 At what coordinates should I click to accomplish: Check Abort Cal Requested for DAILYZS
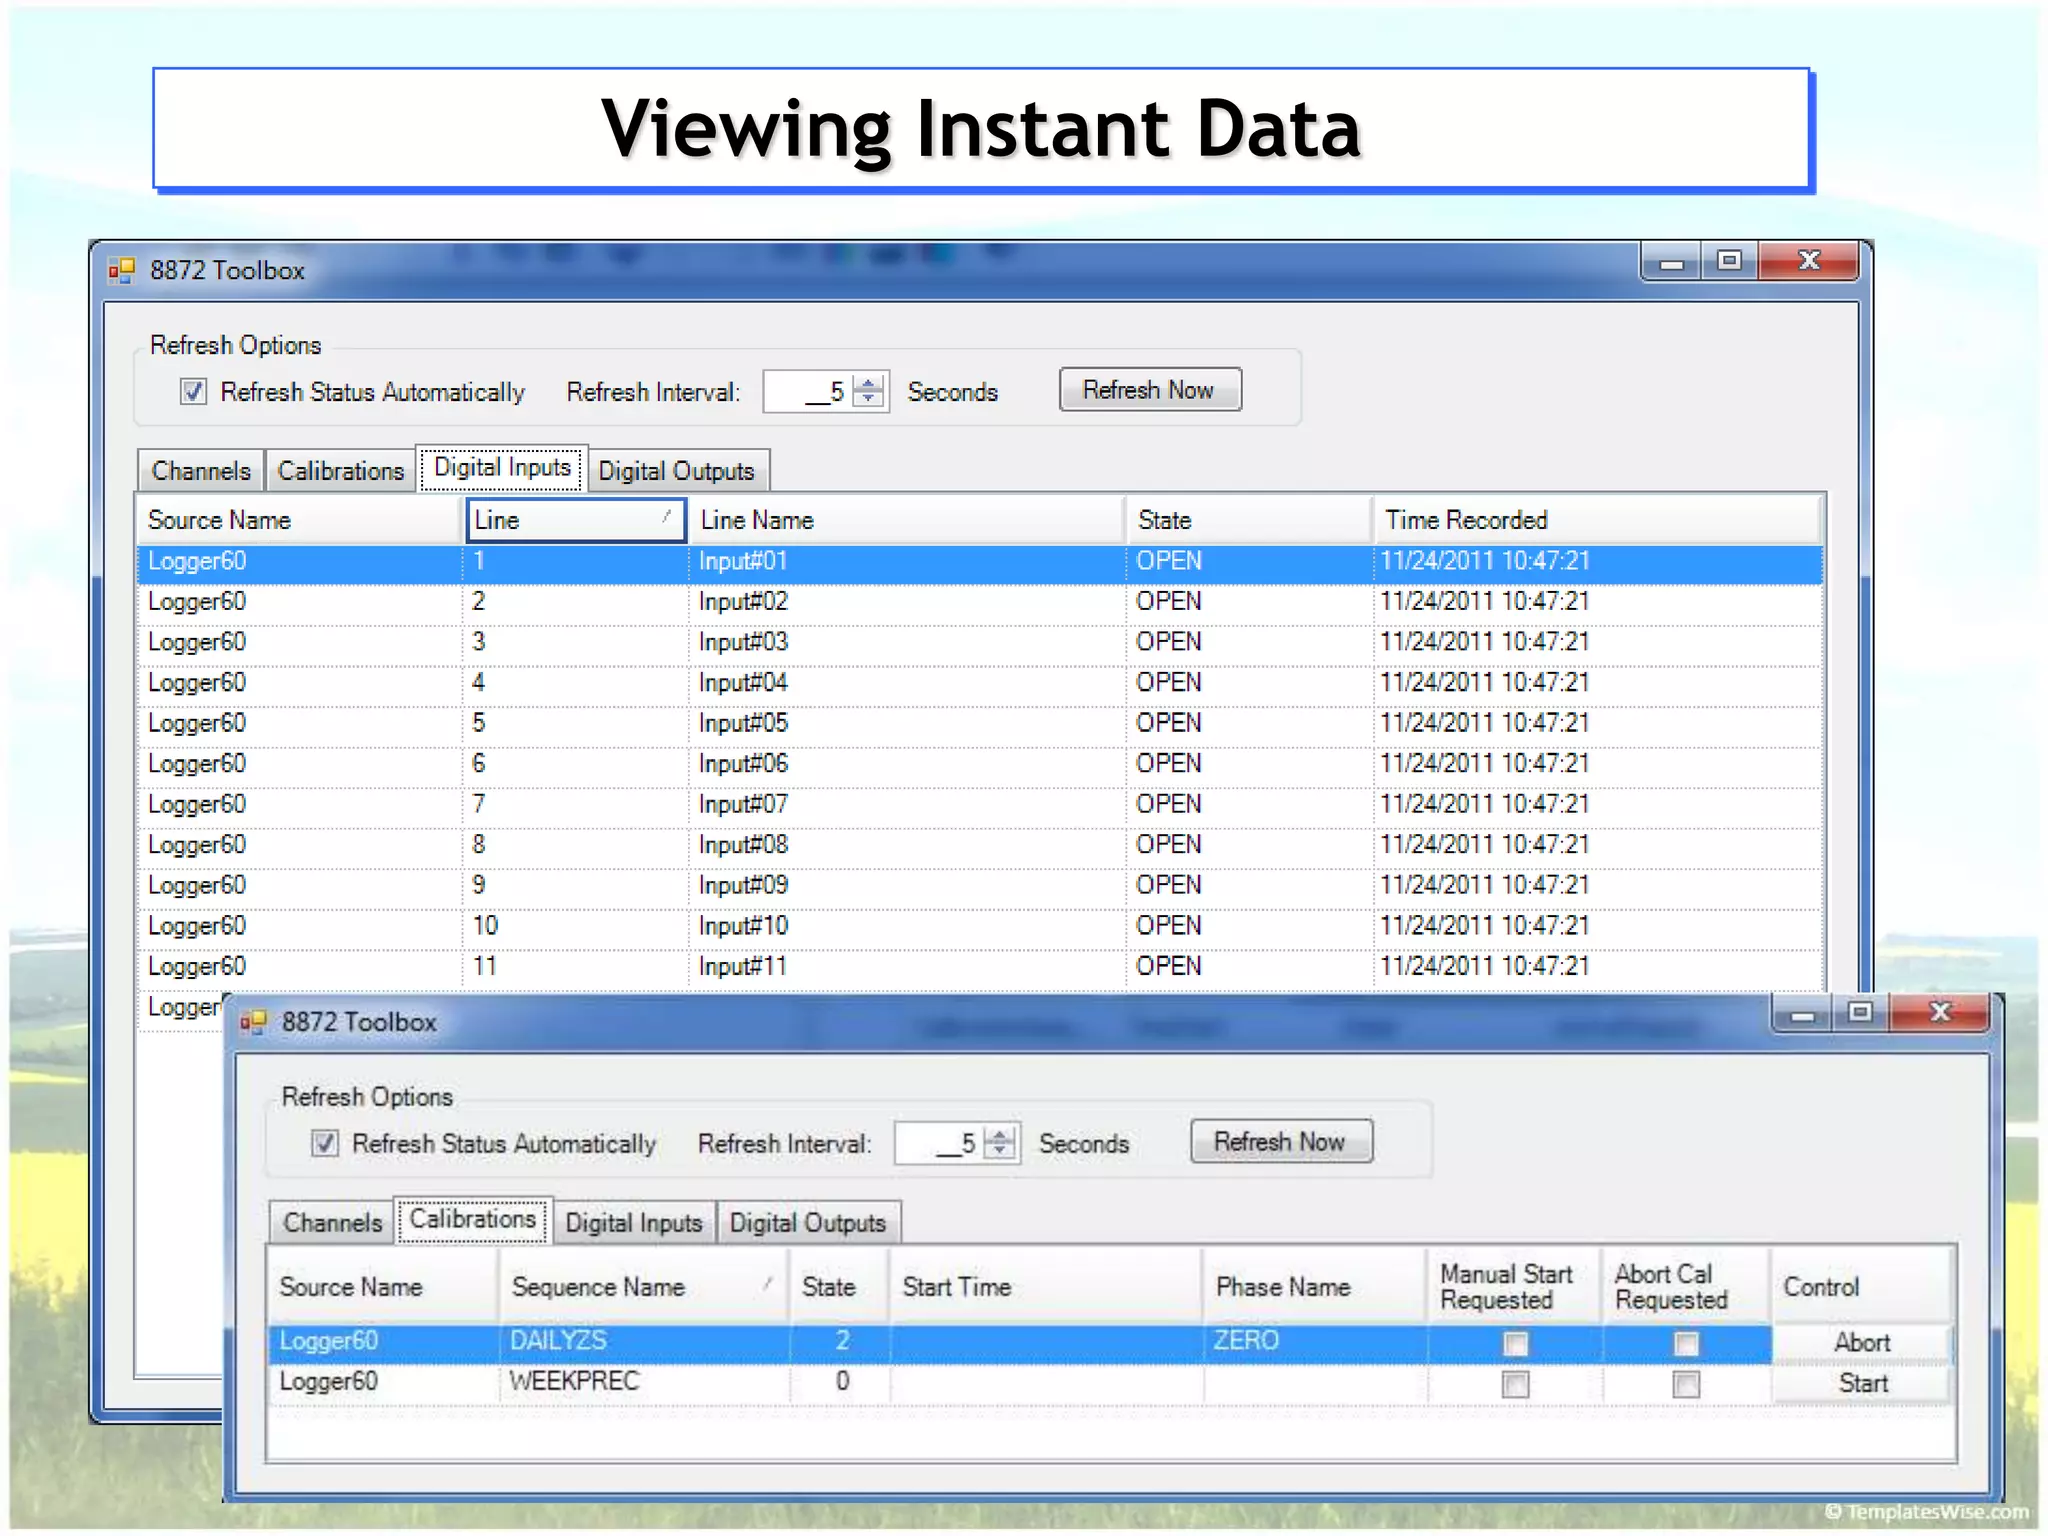coord(1686,1343)
